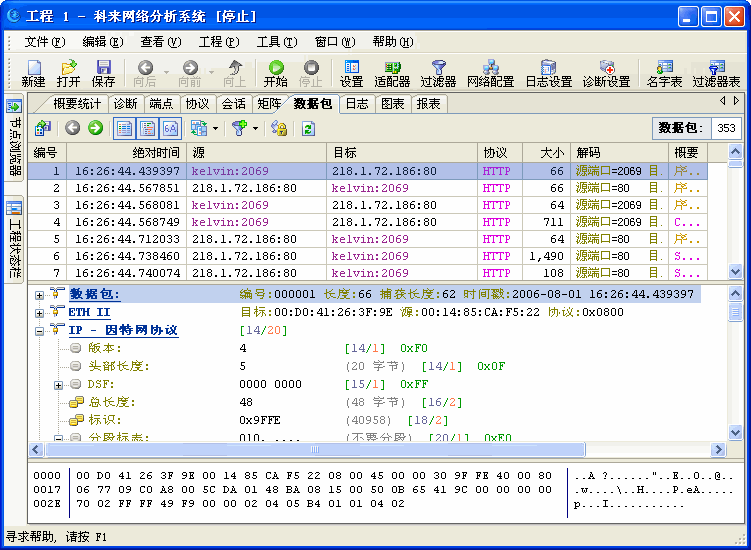Click the refresh icon in packet toolbar
751x550 pixels.
[308, 128]
